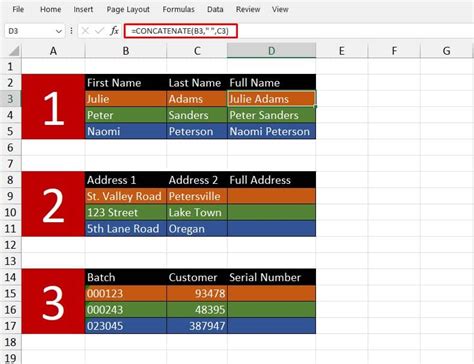Select row 9 header
The width and height of the screenshot is (474, 364).
[10, 196]
